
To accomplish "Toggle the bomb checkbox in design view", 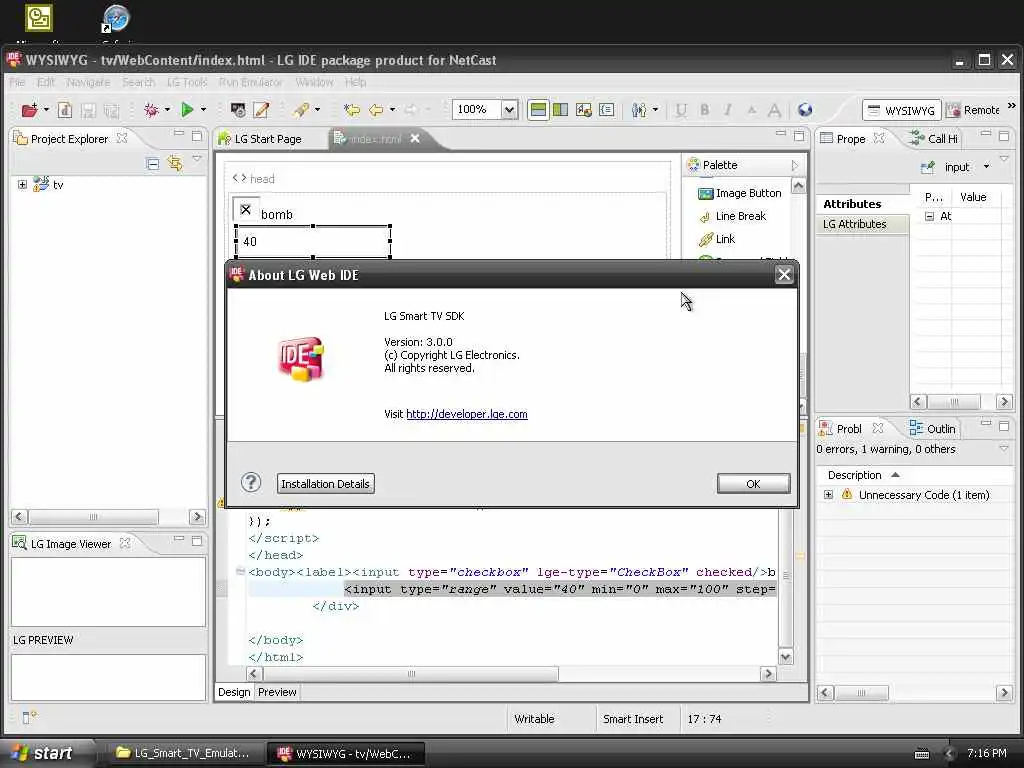I will pos(246,210).
